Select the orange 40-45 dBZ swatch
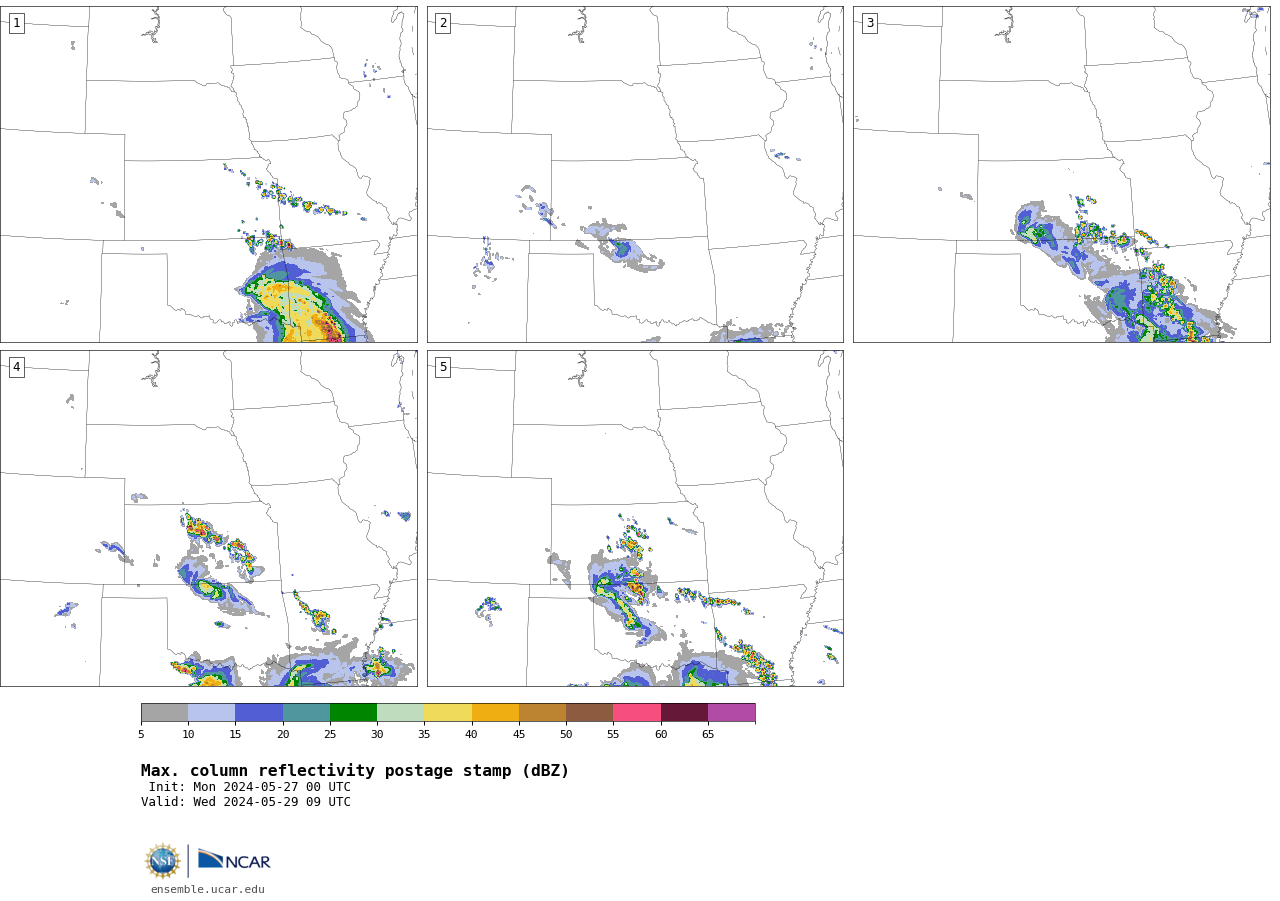 [x=495, y=713]
